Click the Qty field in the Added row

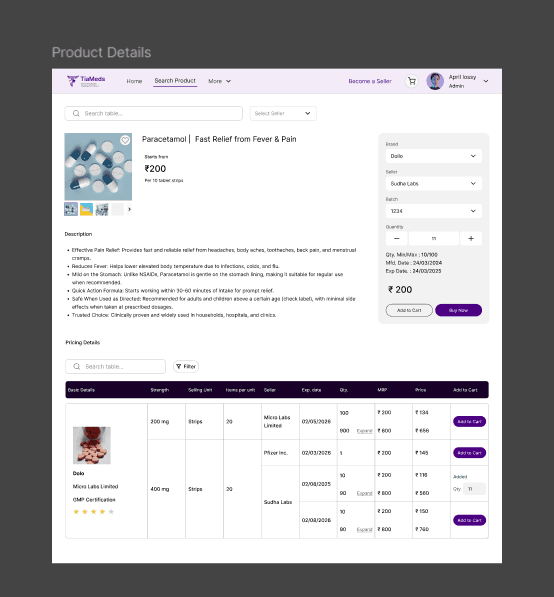pyautogui.click(x=474, y=489)
